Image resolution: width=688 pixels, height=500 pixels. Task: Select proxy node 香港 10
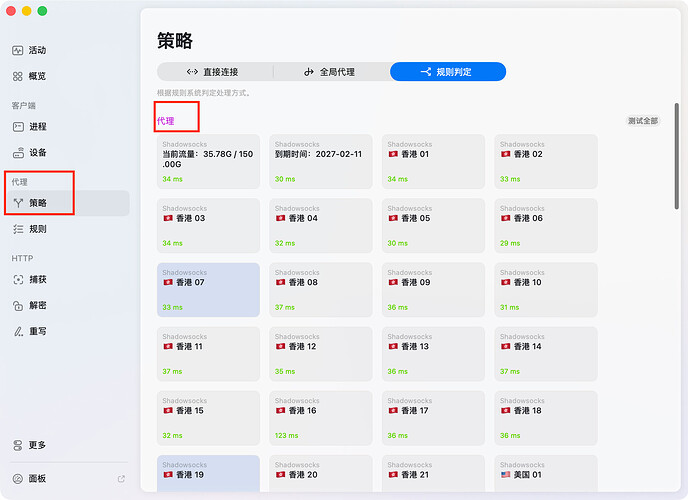[546, 289]
